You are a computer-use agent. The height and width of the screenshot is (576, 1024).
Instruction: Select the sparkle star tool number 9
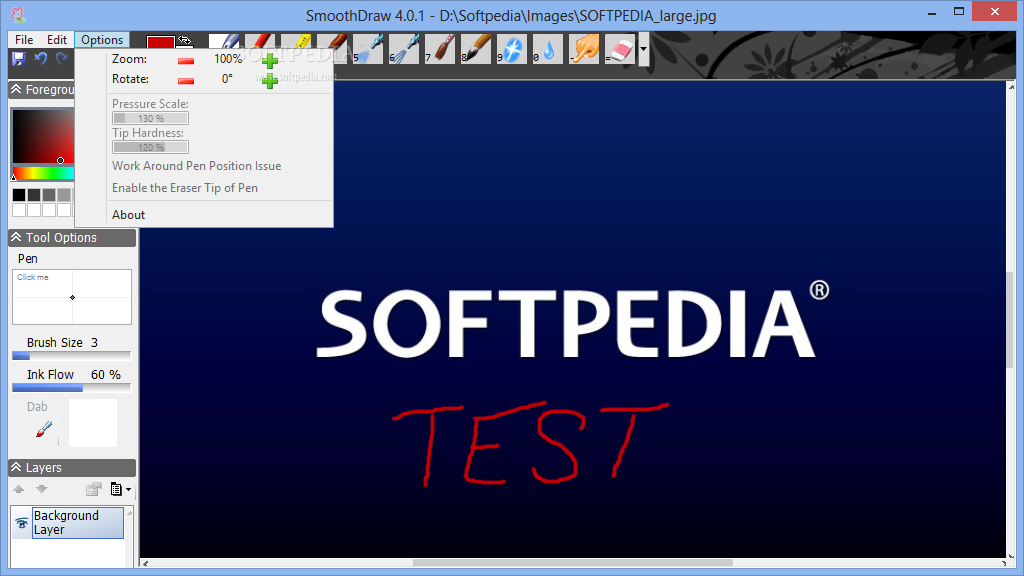point(511,49)
